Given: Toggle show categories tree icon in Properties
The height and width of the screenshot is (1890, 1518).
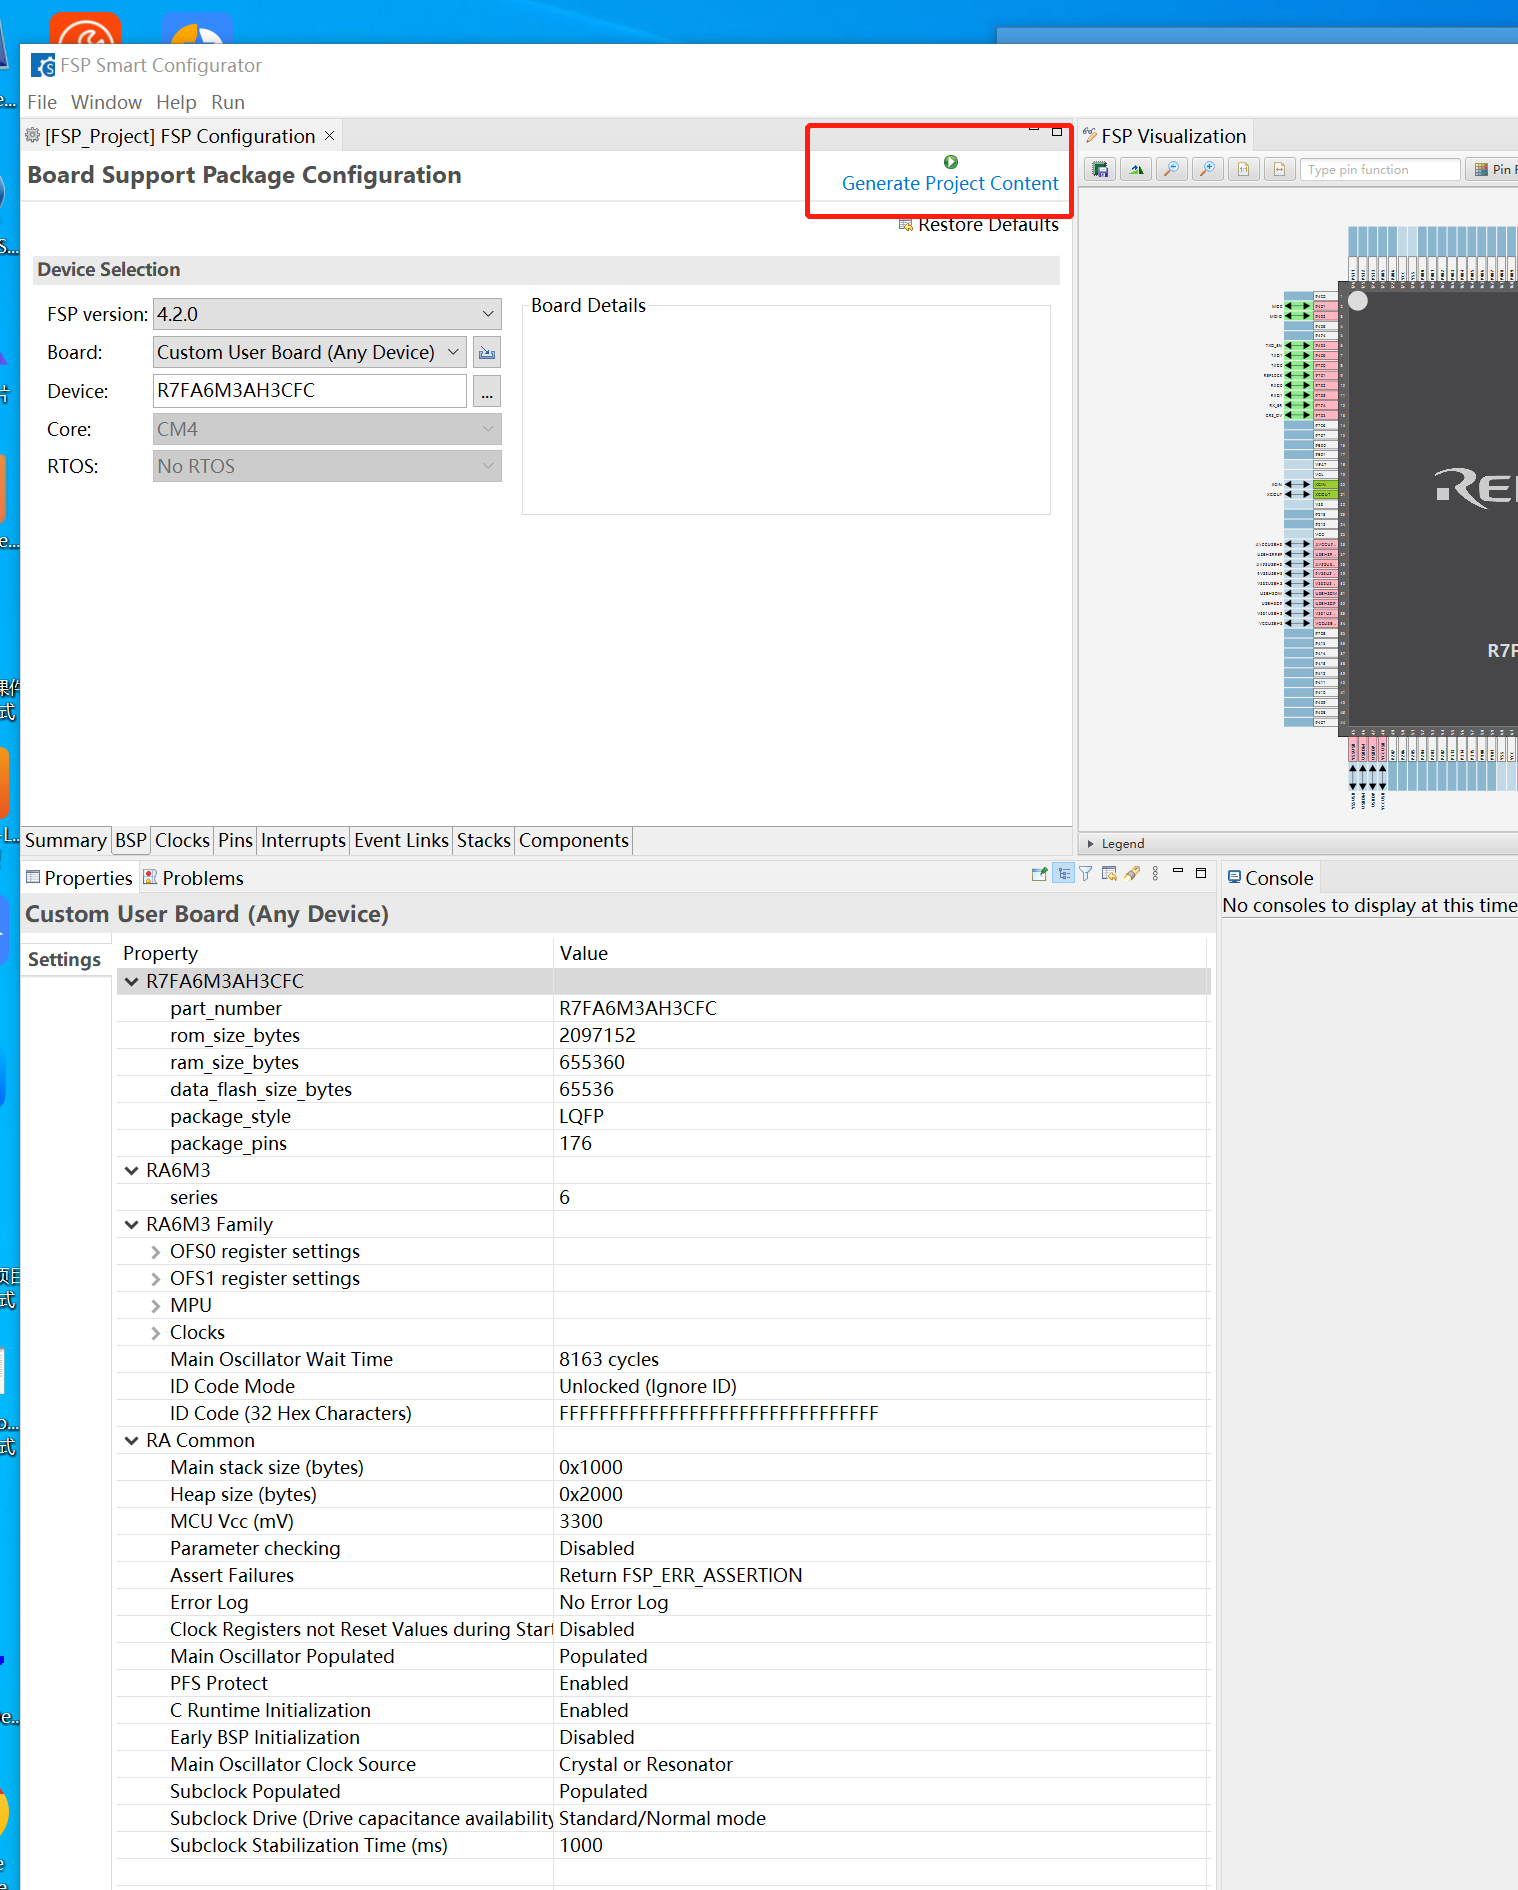Looking at the screenshot, I should click(x=1064, y=873).
